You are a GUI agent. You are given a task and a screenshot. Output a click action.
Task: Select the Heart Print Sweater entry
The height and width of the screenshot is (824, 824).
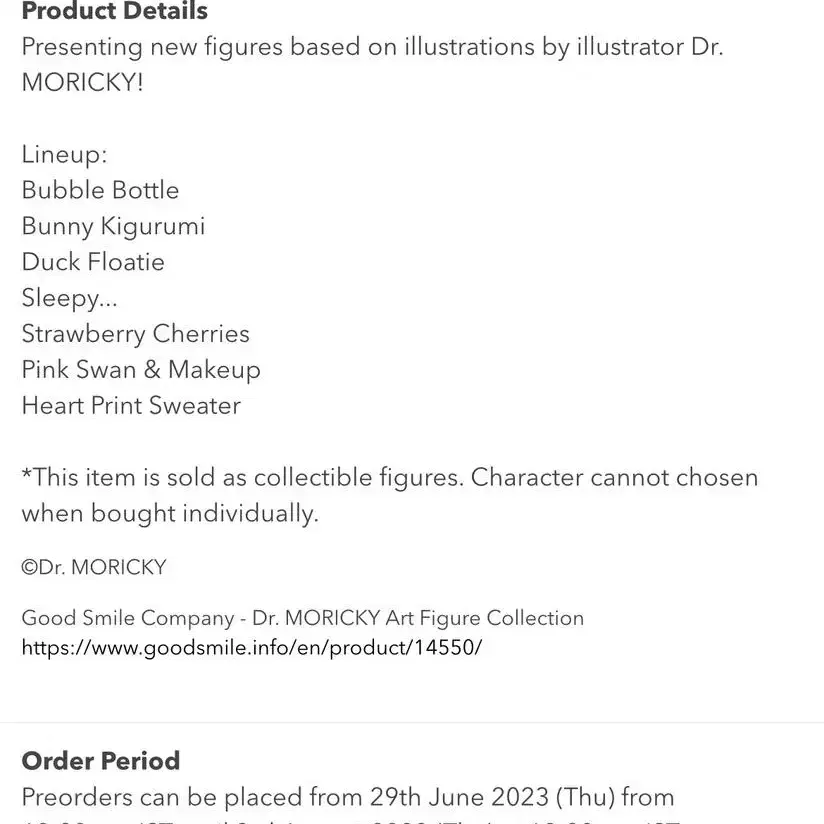tap(131, 406)
